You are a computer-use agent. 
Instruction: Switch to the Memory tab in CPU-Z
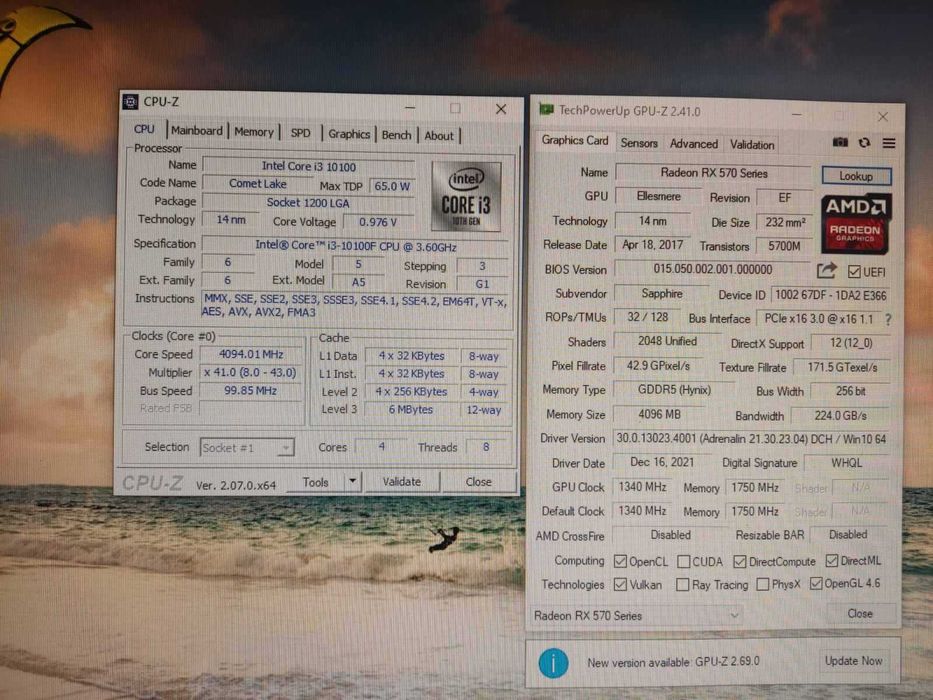pos(253,132)
